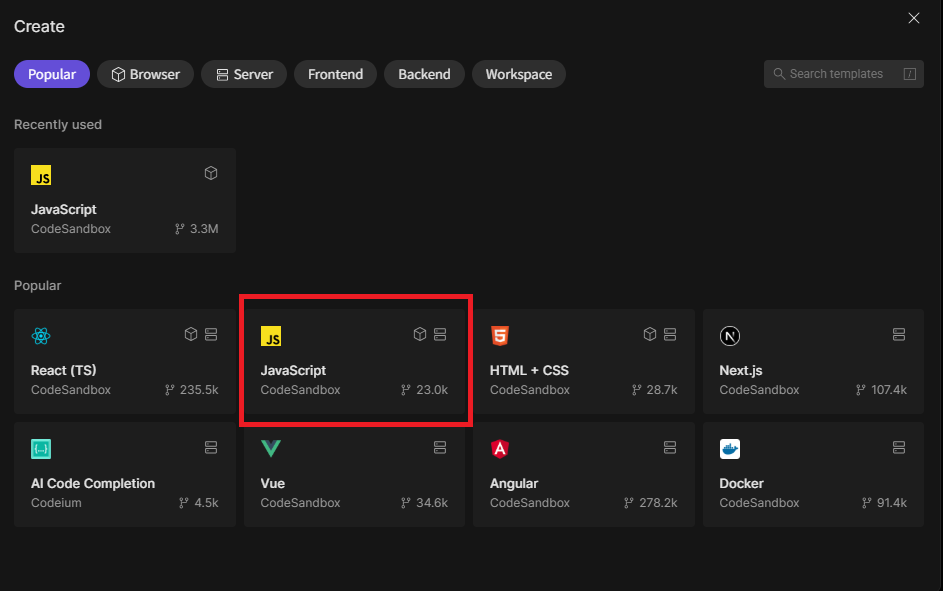Image resolution: width=943 pixels, height=591 pixels.
Task: Click the Search templates input field
Action: coord(844,74)
